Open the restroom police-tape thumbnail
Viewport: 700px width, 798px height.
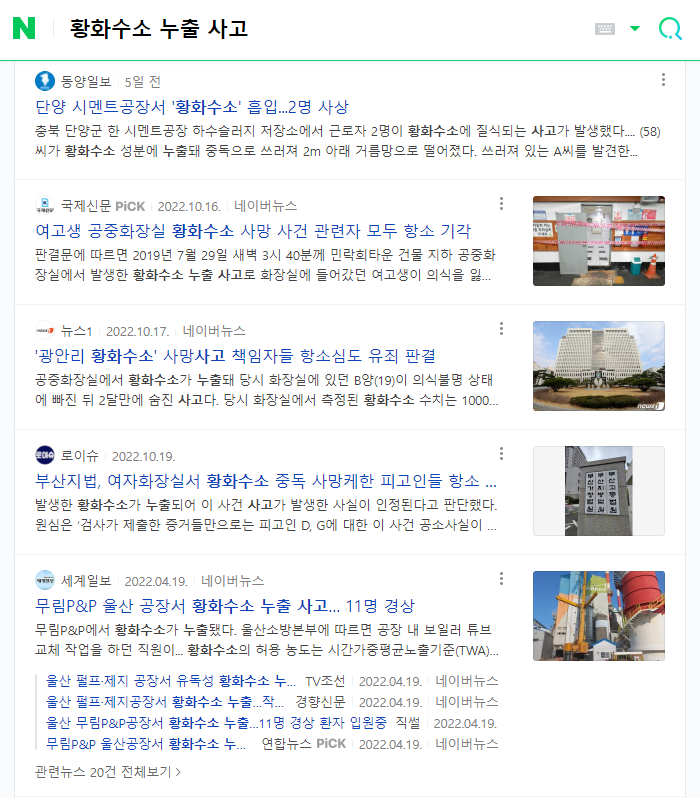599,241
